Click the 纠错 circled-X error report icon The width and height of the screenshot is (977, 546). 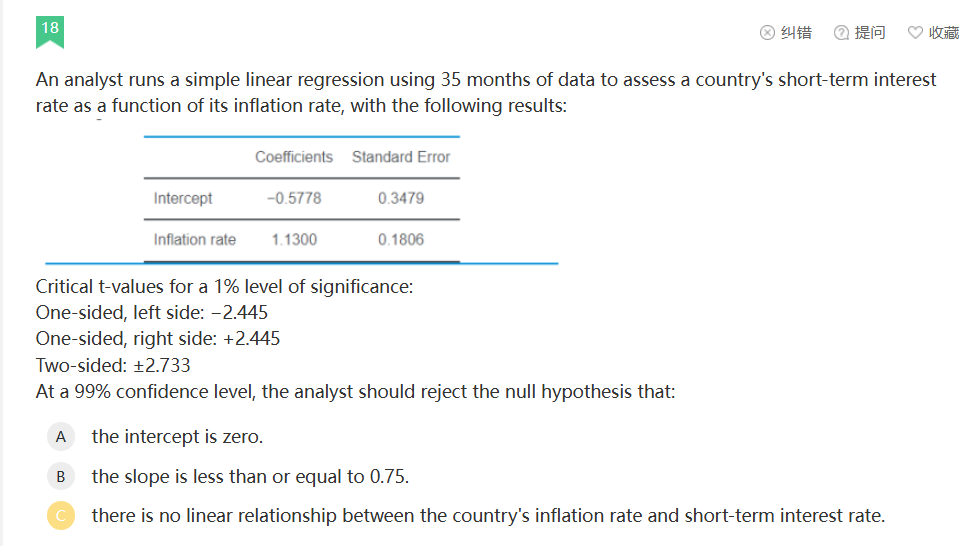click(x=767, y=33)
